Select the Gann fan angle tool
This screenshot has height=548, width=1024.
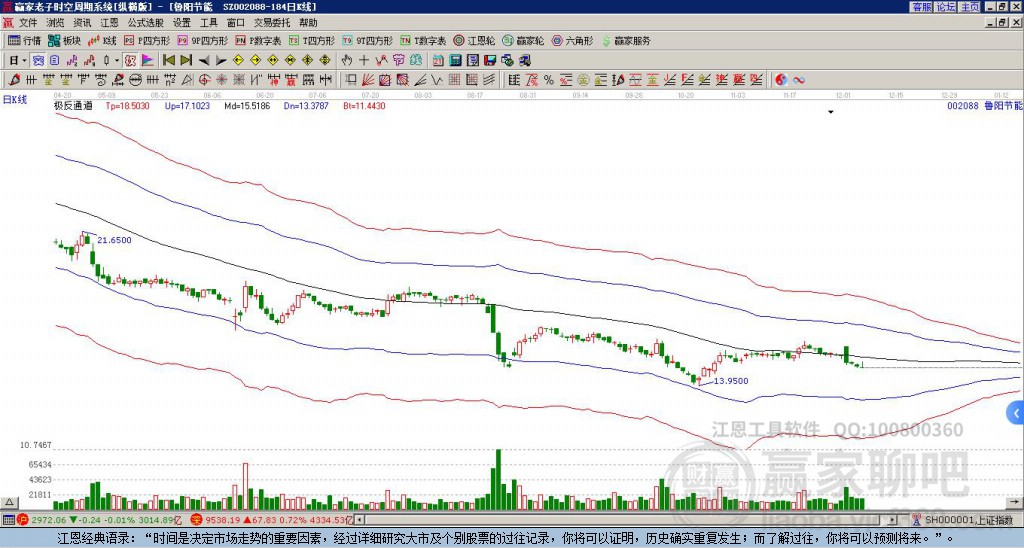368,80
